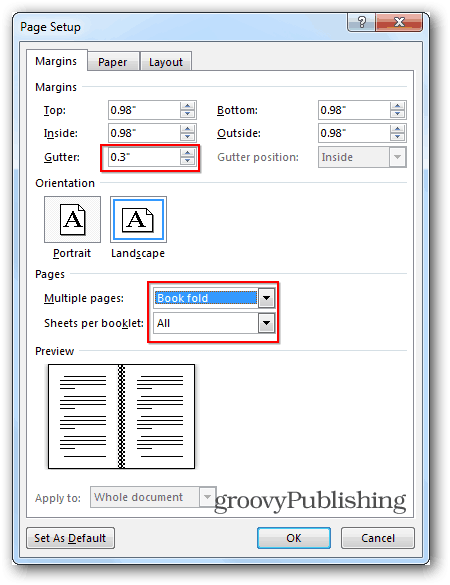Open the Gutter position dropdown
The width and height of the screenshot is (450, 585).
point(397,157)
